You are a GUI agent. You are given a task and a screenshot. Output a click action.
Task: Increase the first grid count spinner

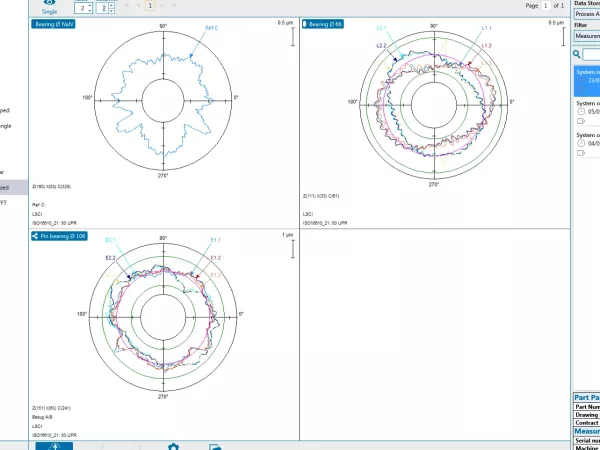[91, 4]
